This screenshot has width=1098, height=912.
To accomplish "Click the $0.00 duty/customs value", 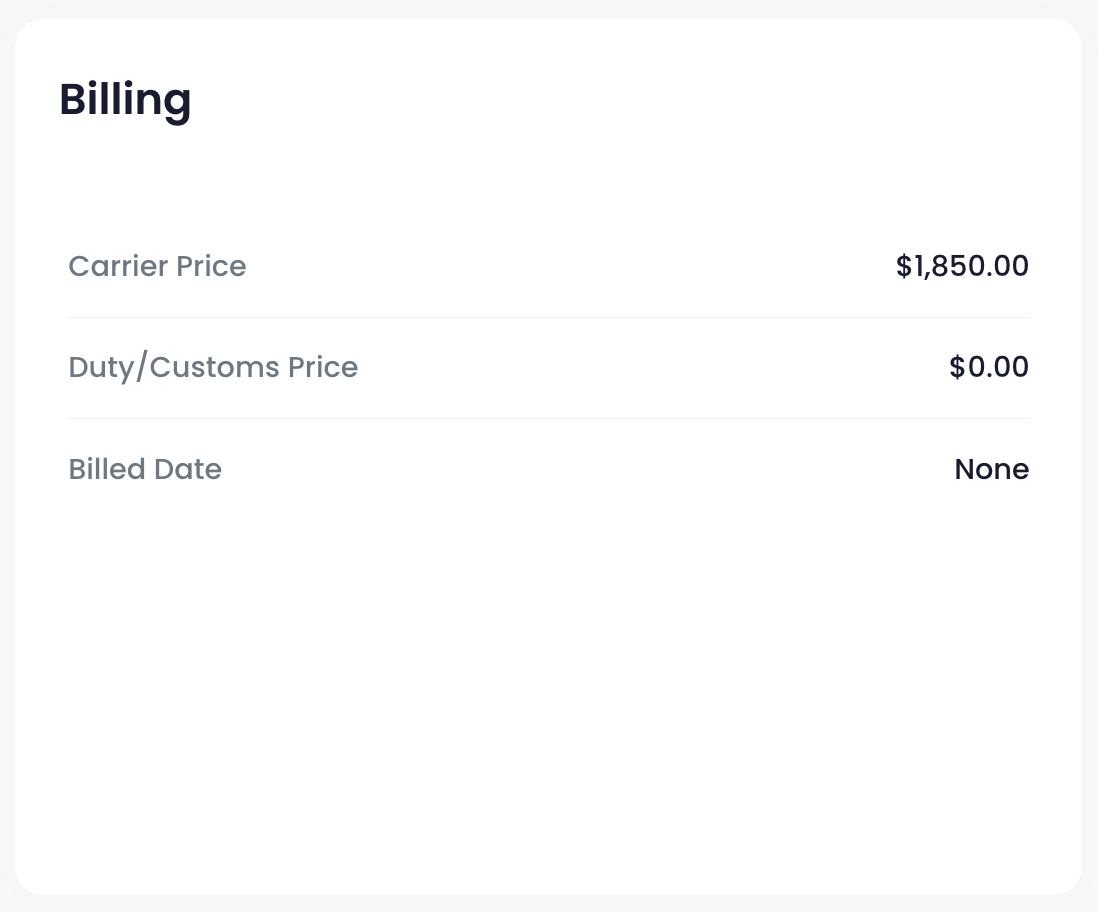I will coord(989,367).
